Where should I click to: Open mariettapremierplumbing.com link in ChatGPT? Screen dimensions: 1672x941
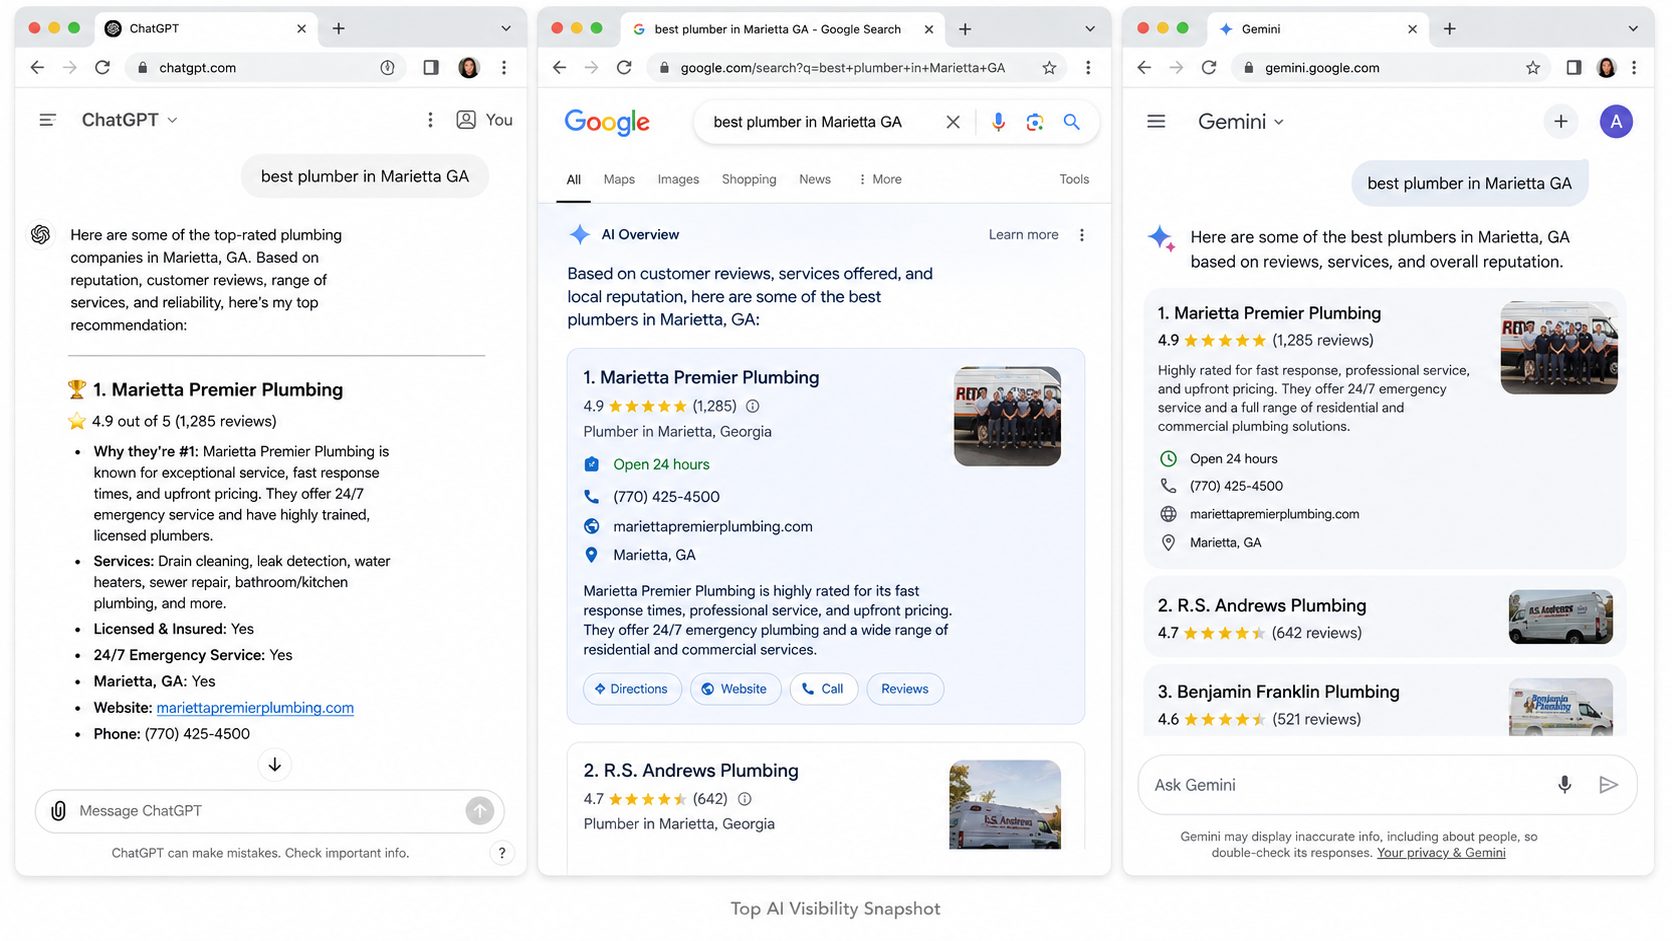click(255, 708)
